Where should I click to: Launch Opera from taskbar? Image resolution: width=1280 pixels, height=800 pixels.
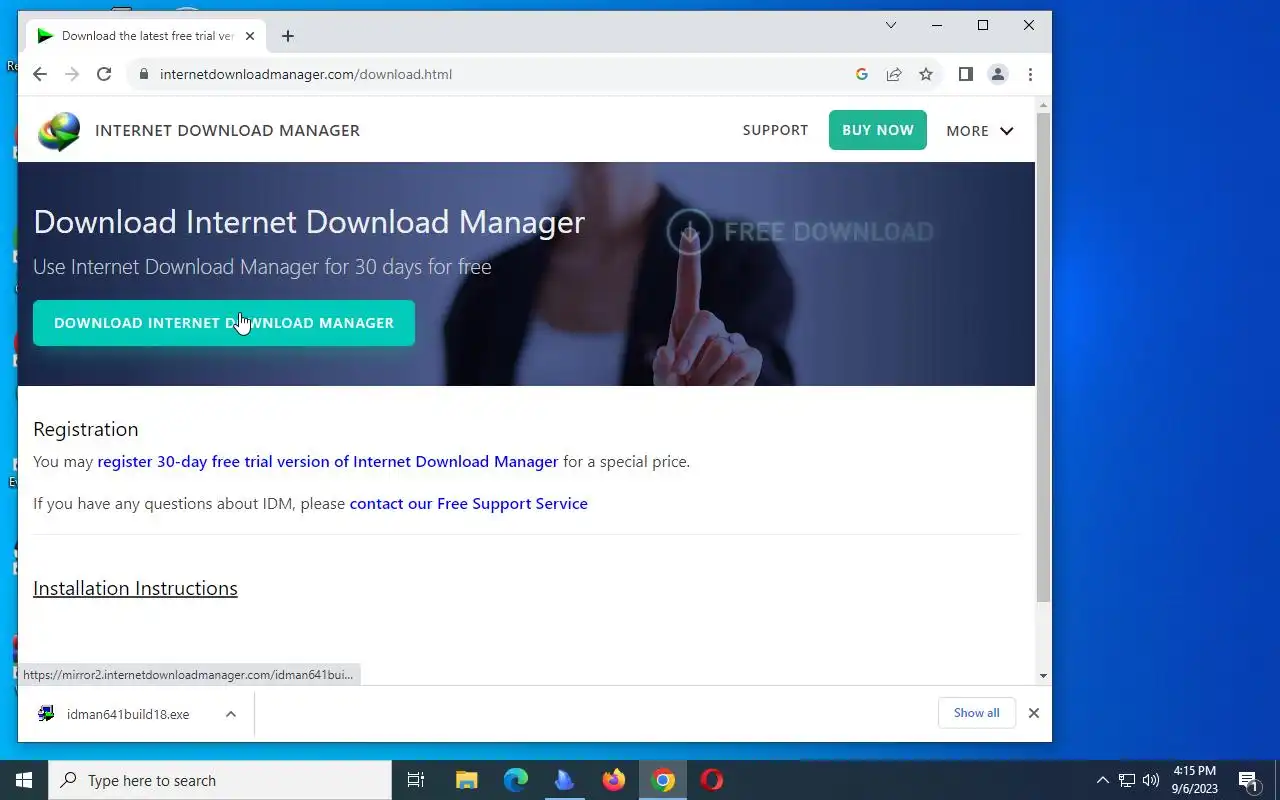(712, 780)
